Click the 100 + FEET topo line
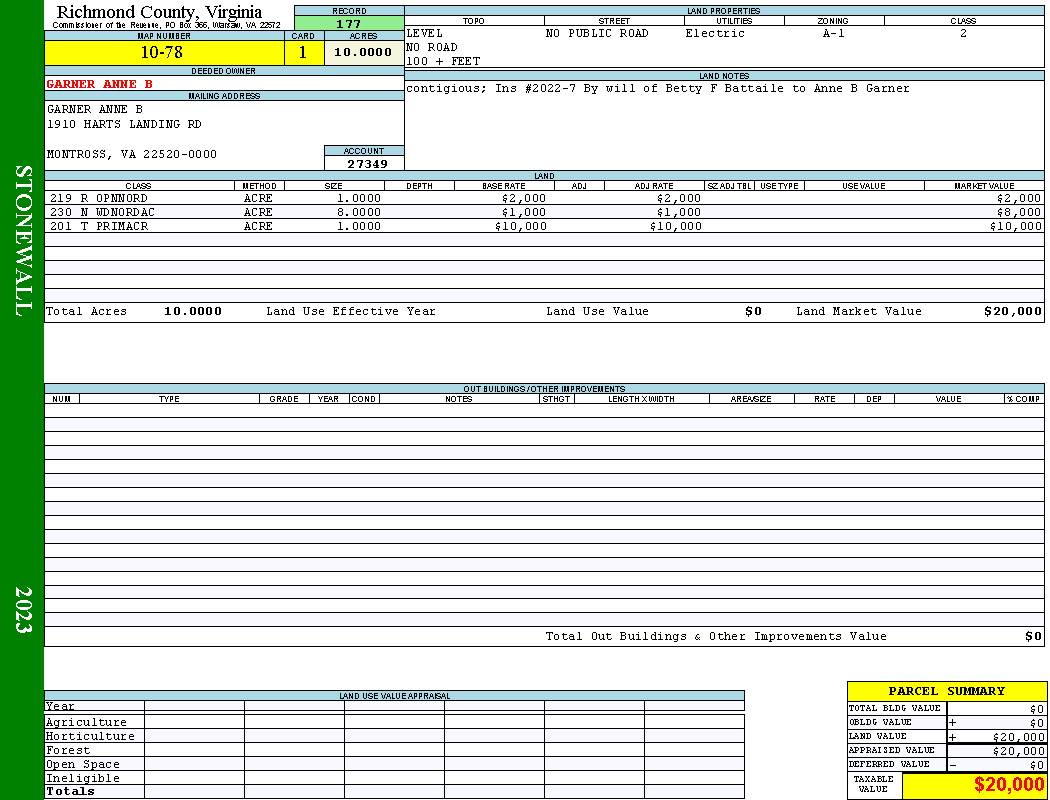The image size is (1050, 800). [x=443, y=61]
